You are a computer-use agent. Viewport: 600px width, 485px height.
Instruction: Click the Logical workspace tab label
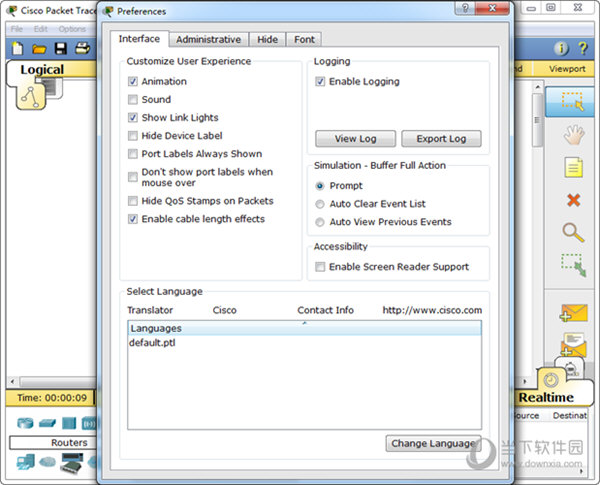42,69
